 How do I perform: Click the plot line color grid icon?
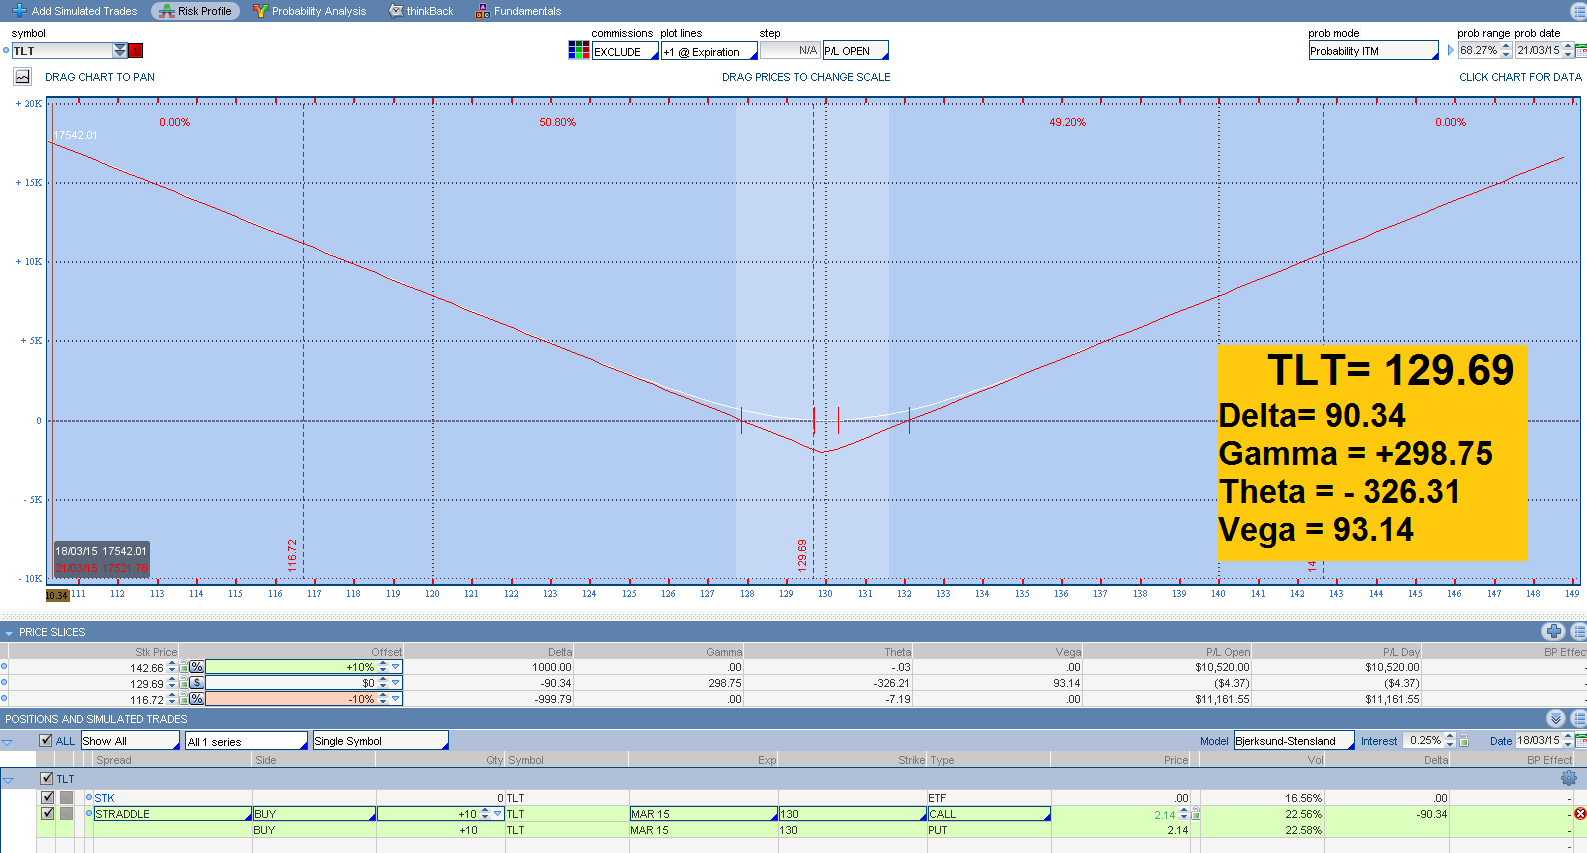(x=578, y=51)
